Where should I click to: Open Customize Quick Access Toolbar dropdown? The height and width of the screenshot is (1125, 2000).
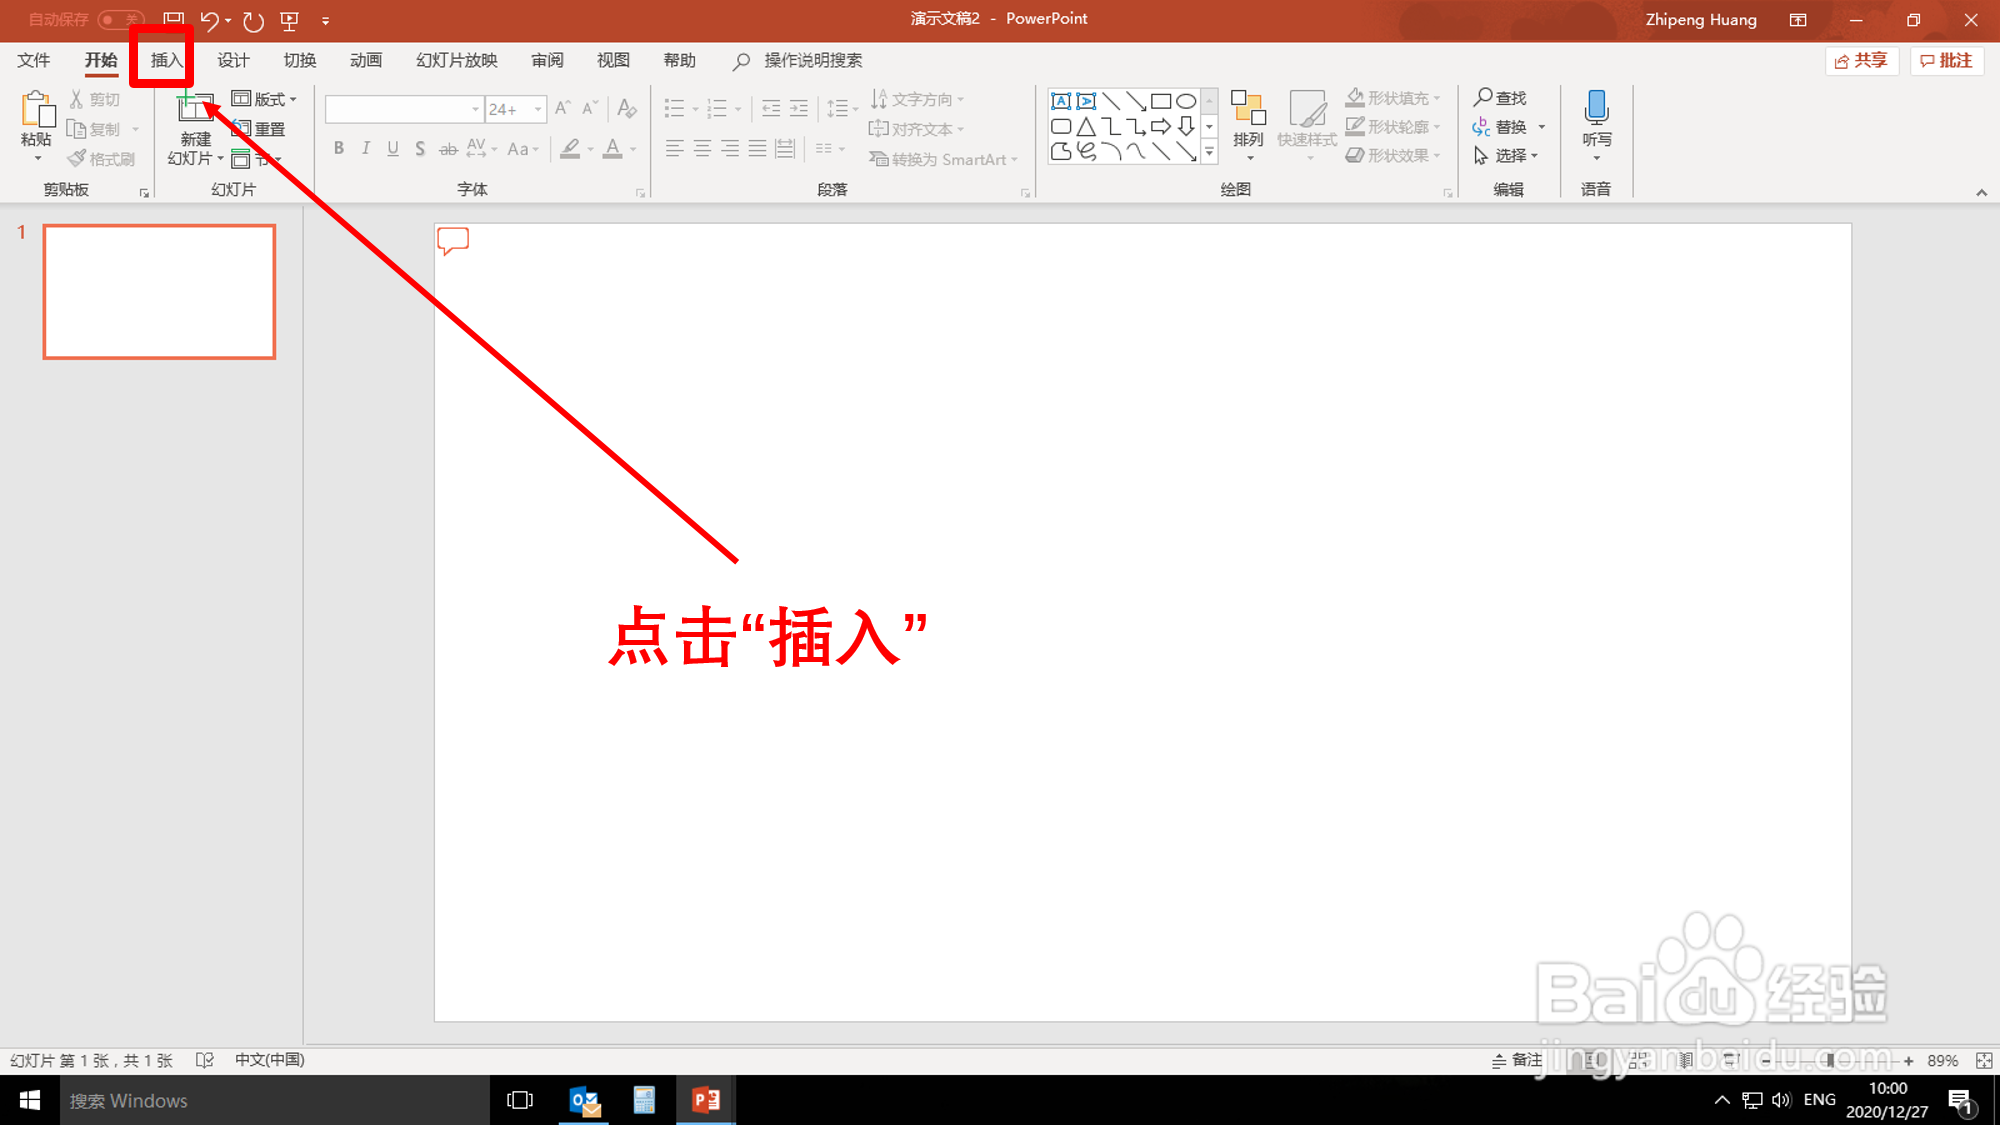(x=325, y=20)
